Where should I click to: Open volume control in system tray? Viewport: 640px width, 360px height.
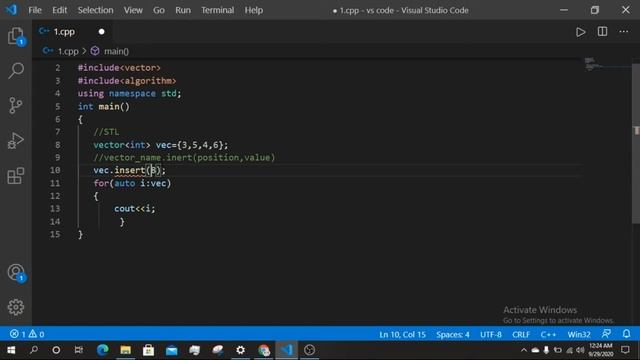pos(580,350)
